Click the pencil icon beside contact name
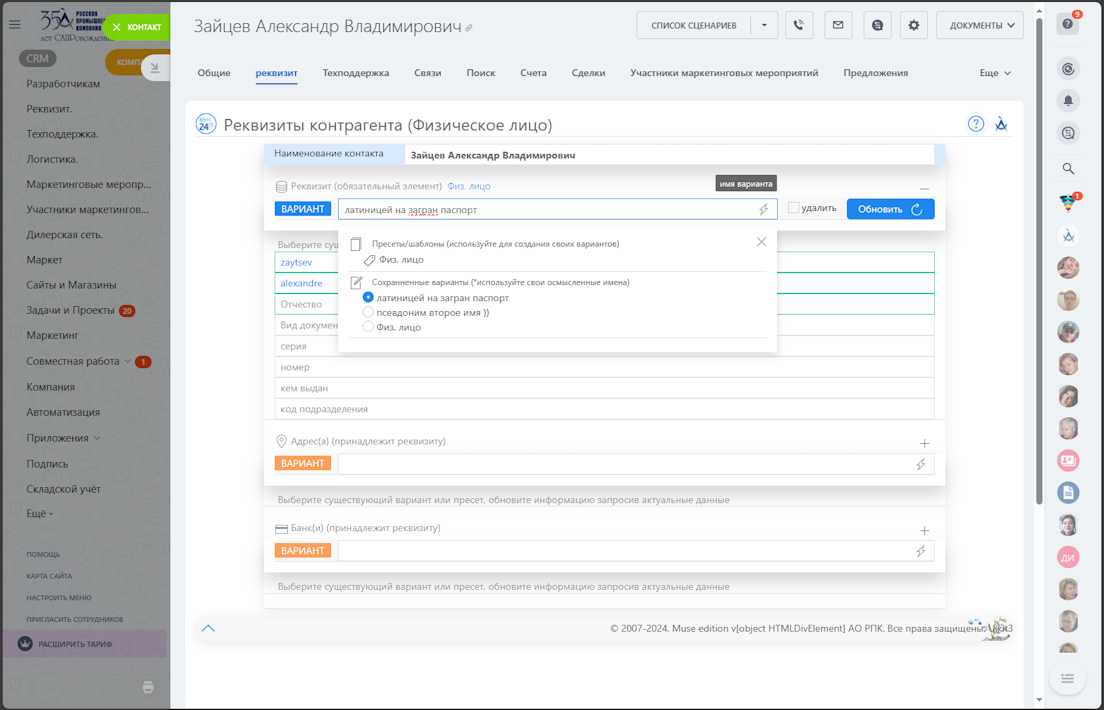 pyautogui.click(x=469, y=28)
